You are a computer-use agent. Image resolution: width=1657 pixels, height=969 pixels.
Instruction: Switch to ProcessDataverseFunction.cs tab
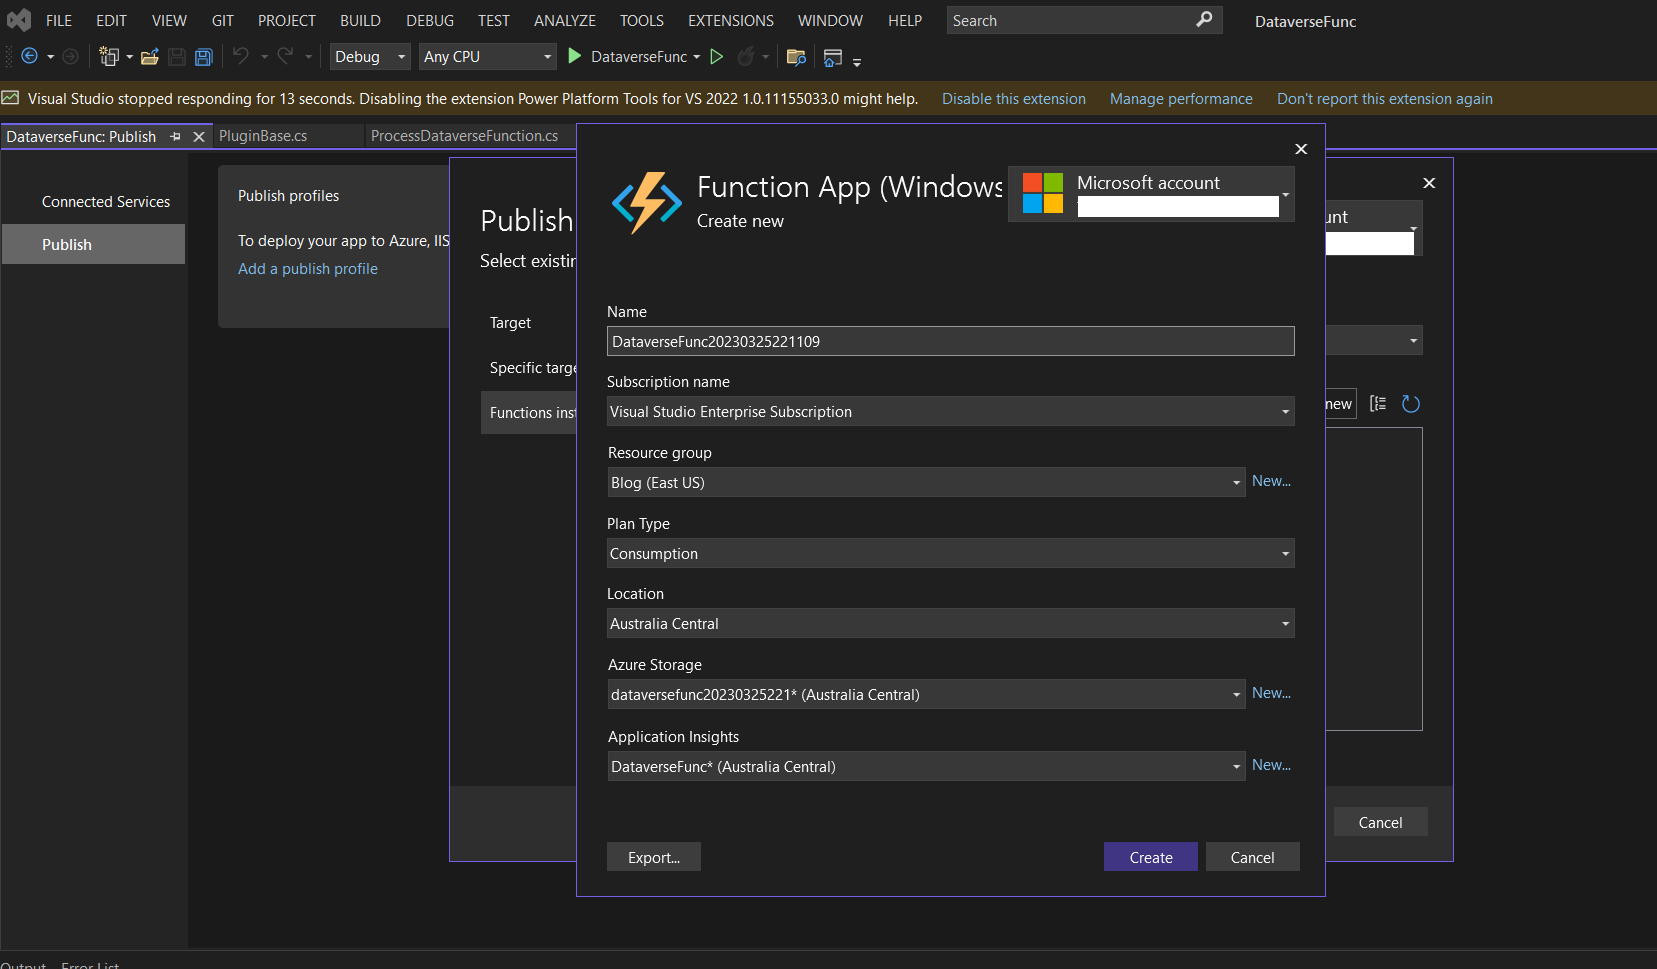point(465,136)
